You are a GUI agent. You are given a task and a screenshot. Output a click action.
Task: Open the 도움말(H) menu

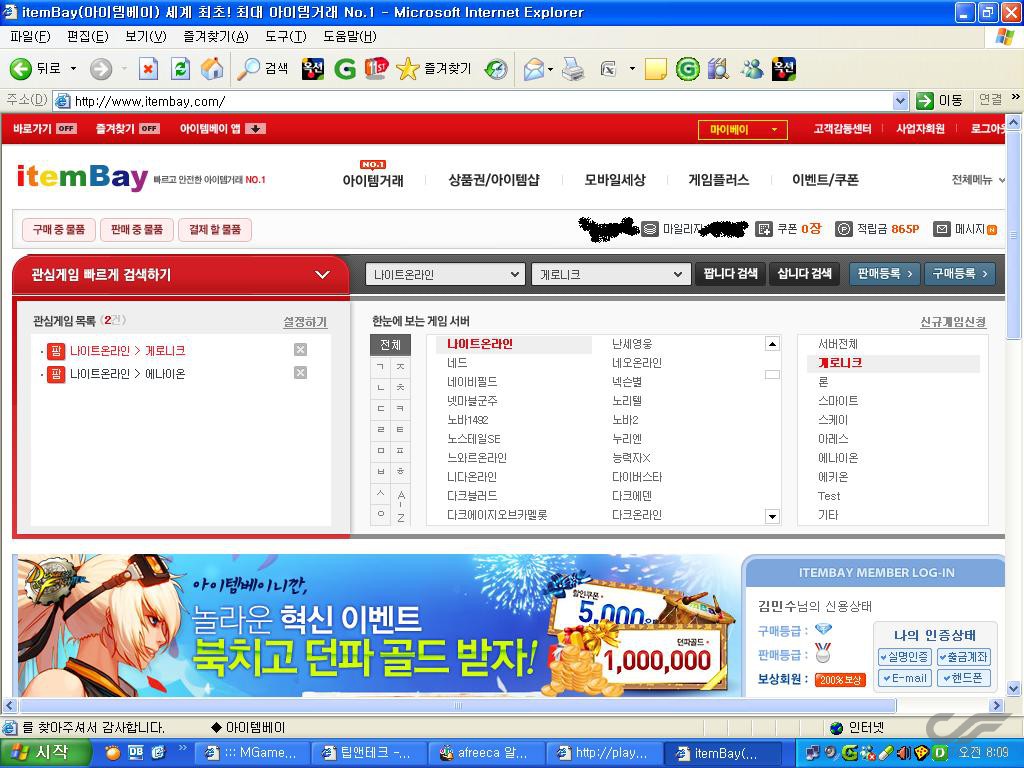tap(349, 37)
